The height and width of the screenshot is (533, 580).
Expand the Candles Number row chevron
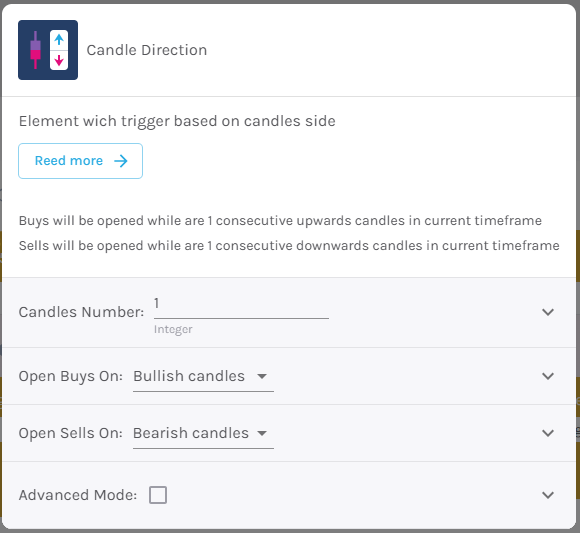click(548, 312)
